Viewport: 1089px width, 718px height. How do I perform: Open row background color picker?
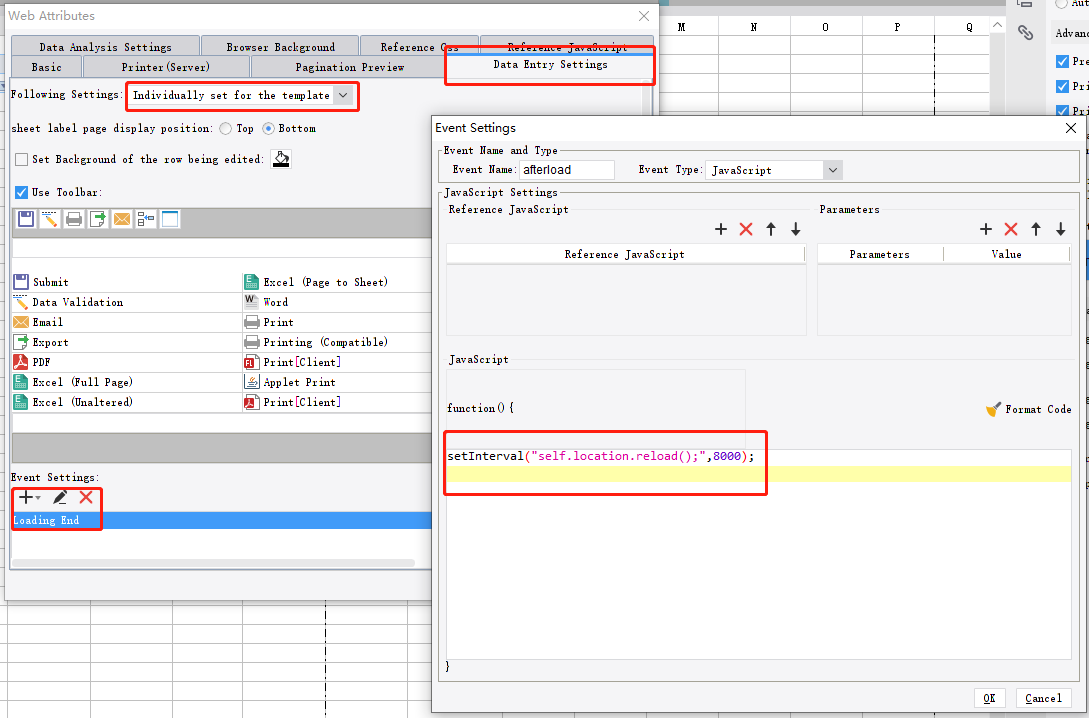(281, 159)
